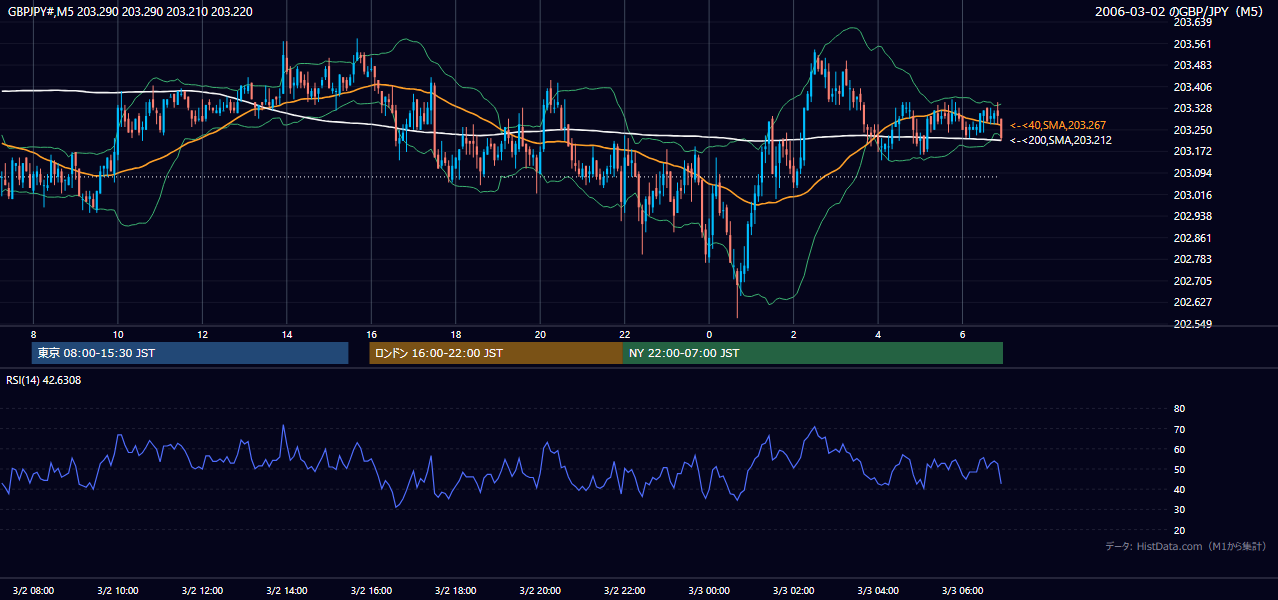
Task: Click the RSI axis label 70
Action: point(1179,429)
